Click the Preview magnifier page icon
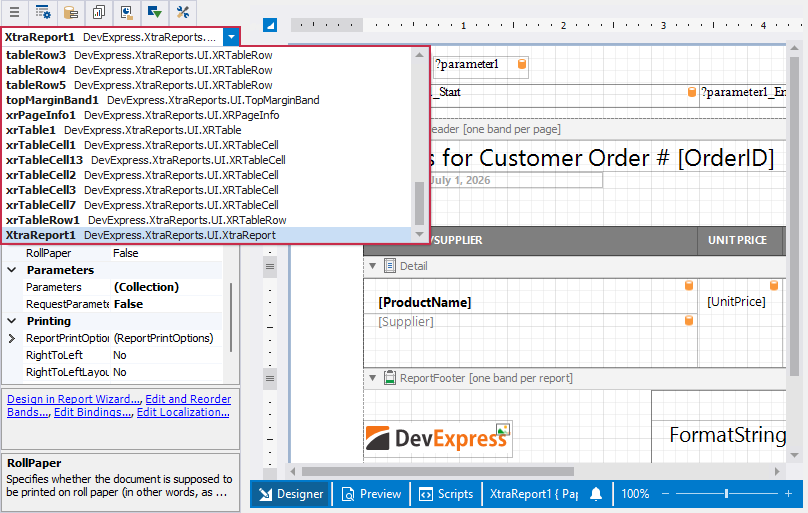The width and height of the screenshot is (808, 513). [x=348, y=494]
